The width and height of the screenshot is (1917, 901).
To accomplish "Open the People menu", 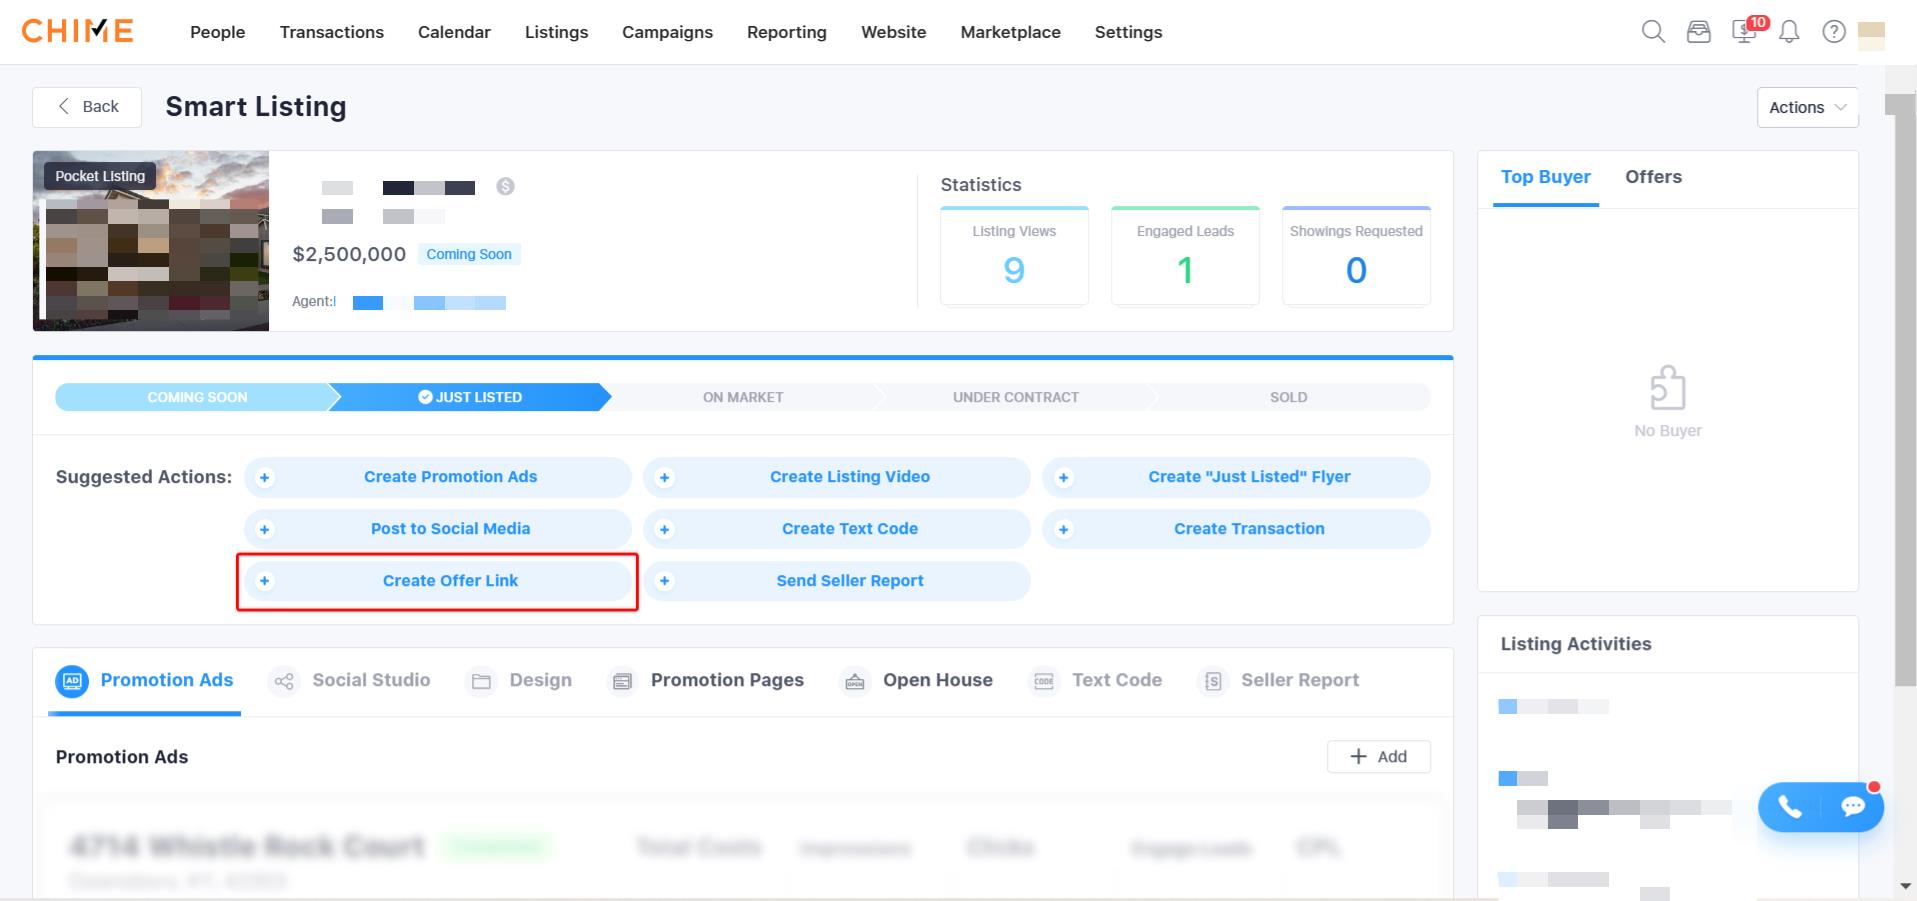I will (x=218, y=32).
